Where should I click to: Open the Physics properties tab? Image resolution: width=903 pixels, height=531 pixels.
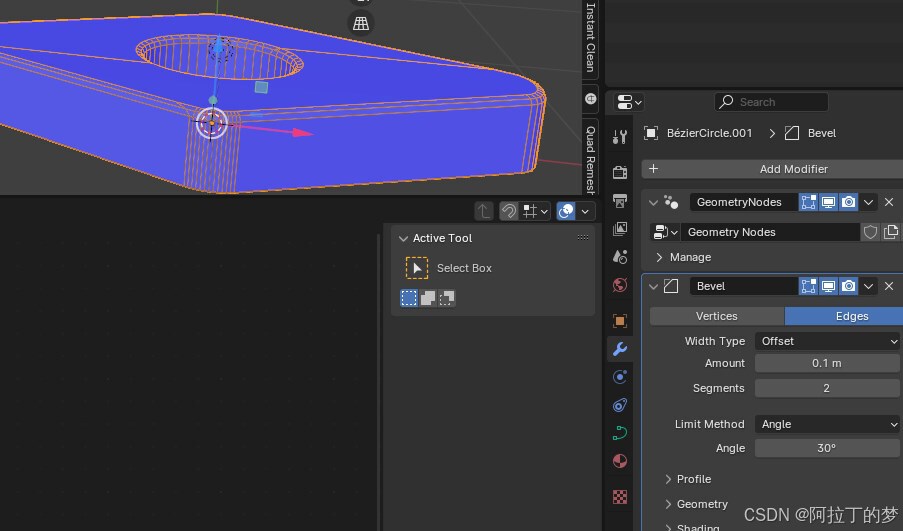(x=620, y=377)
